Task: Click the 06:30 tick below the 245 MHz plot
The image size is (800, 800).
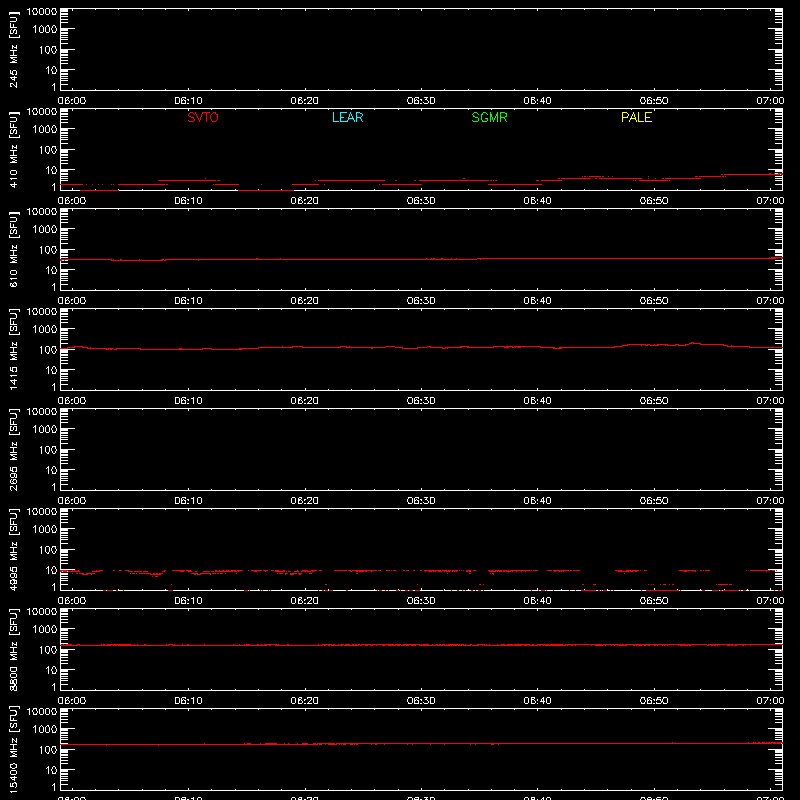Action: point(421,101)
